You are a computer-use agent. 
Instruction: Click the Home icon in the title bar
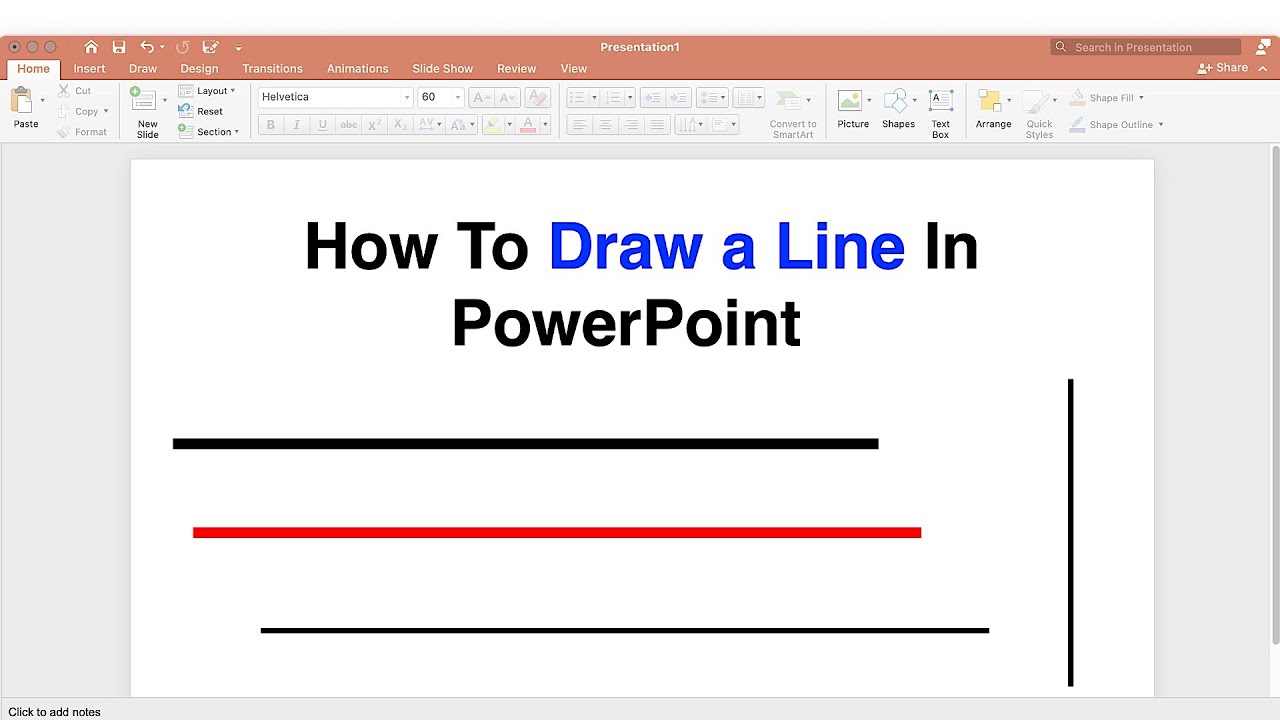click(x=91, y=47)
